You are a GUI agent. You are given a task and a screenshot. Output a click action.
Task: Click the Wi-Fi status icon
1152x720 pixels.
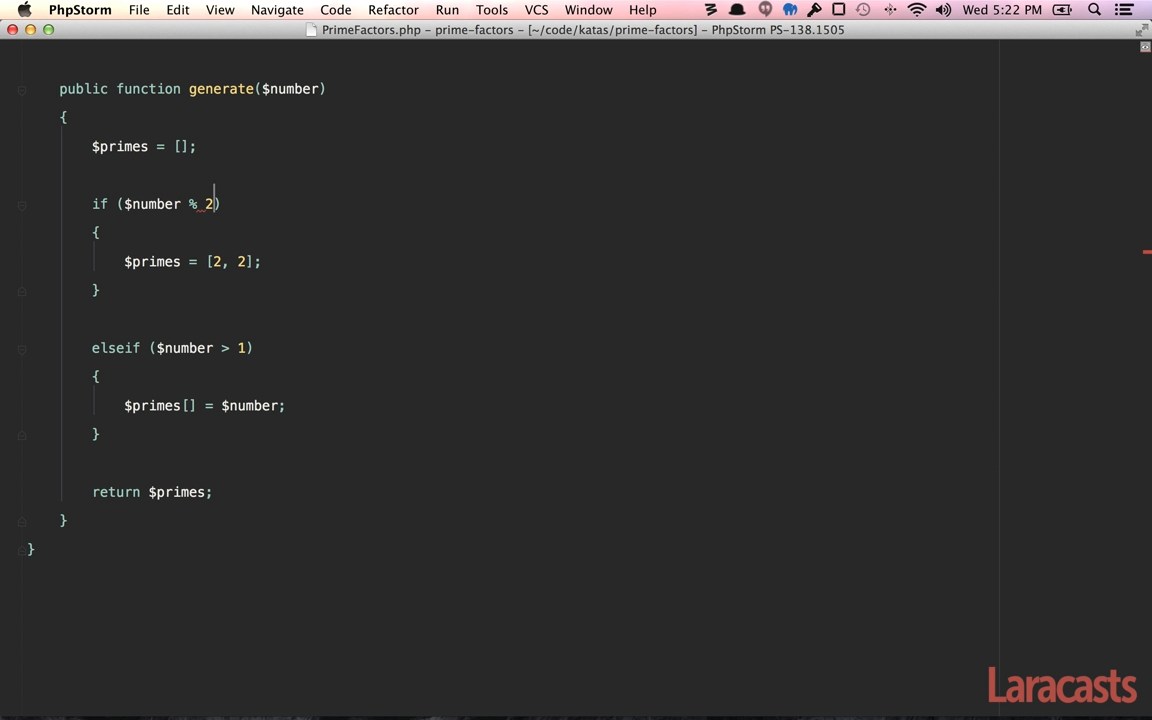[916, 10]
